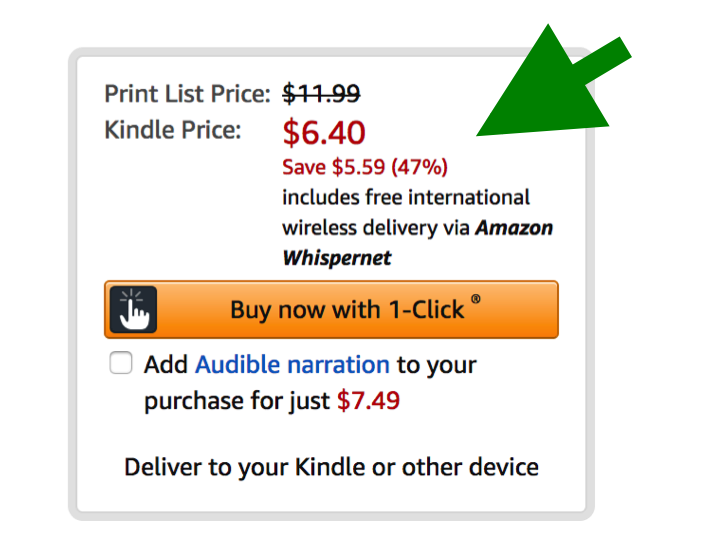Click the 1-Click hand pointer icon
This screenshot has width=720, height=540.
click(x=133, y=309)
